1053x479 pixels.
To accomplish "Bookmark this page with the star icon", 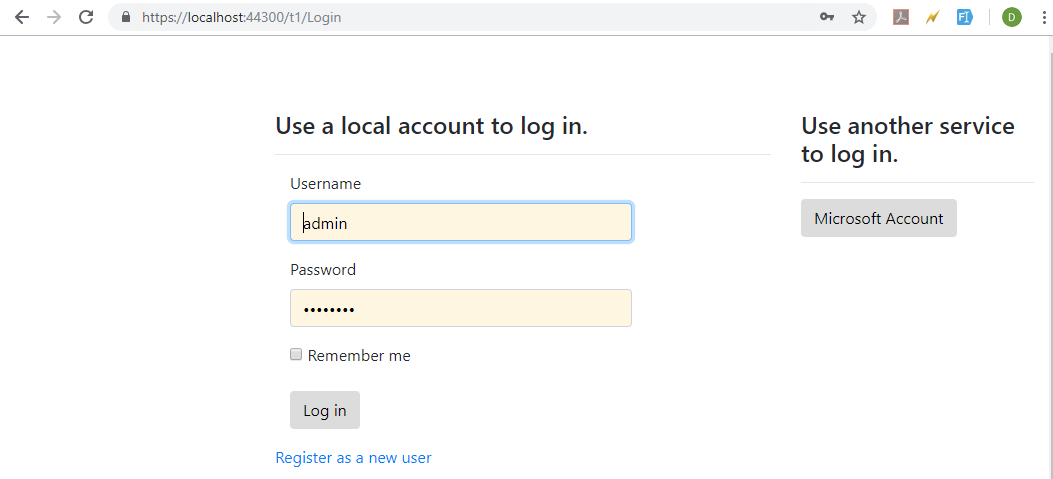I will [x=859, y=17].
